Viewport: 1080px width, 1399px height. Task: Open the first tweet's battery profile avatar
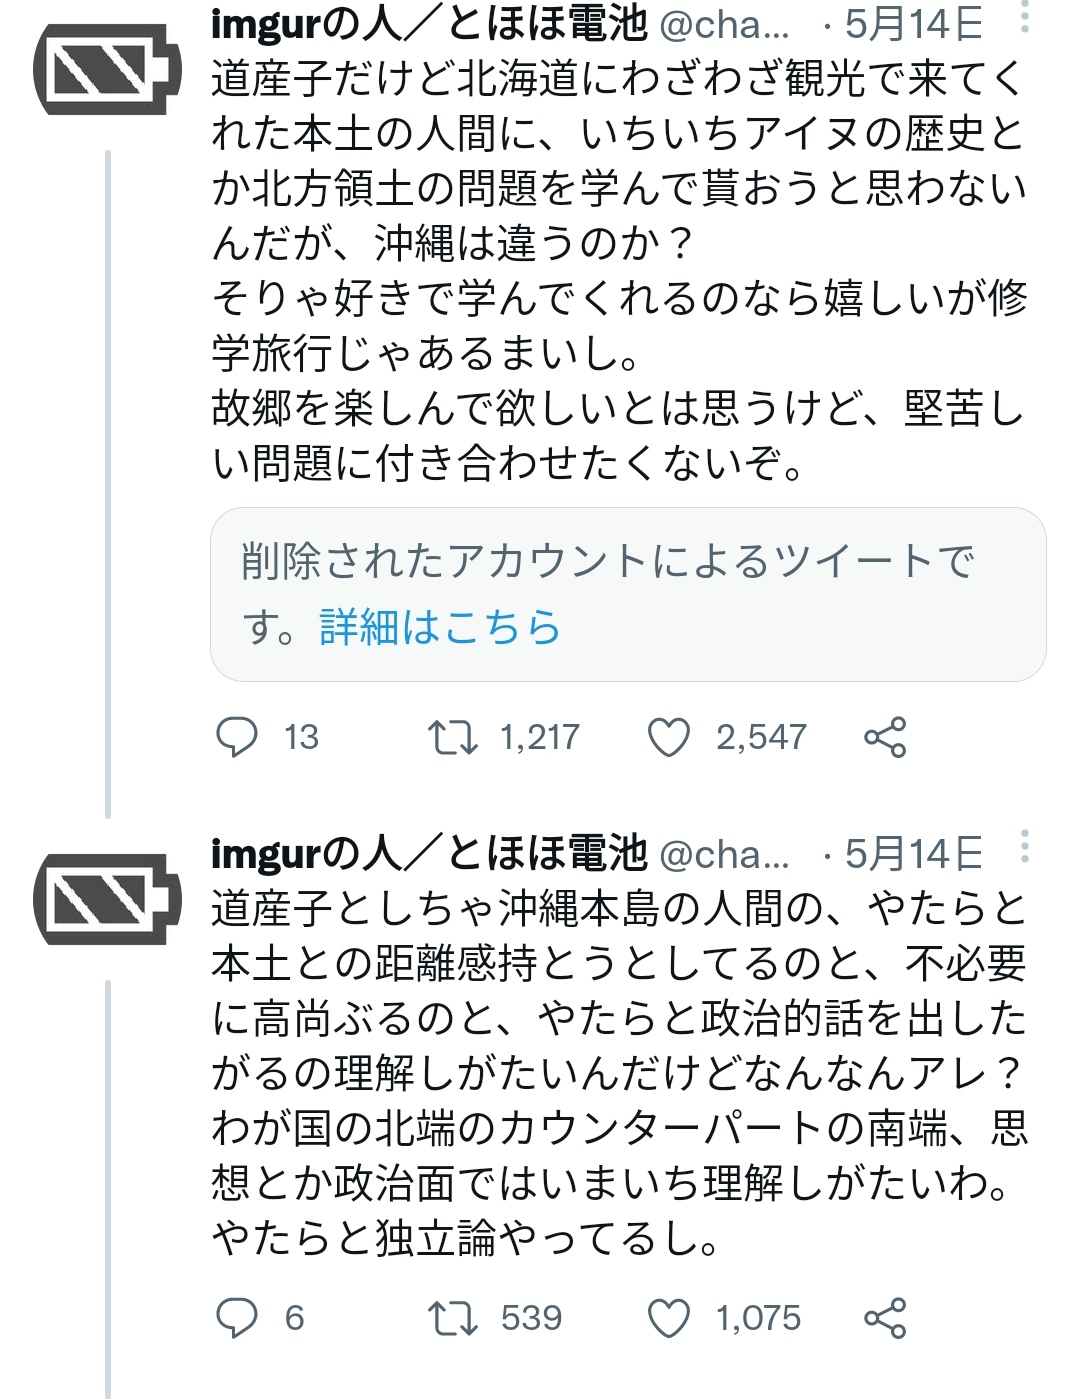[x=107, y=69]
